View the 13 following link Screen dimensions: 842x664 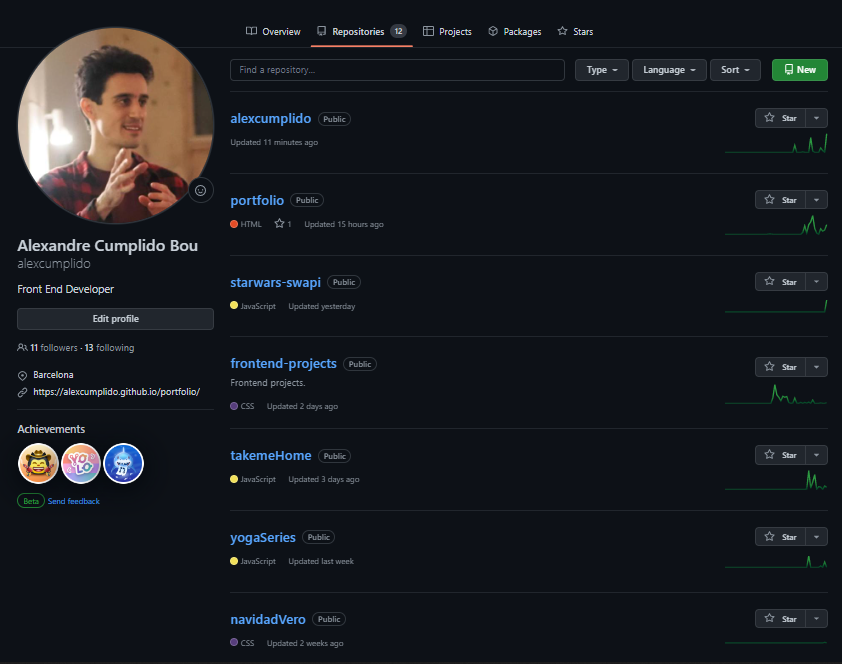110,348
